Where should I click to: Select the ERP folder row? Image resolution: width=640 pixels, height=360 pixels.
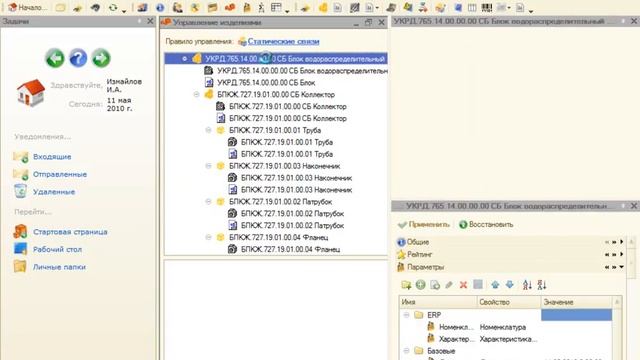(505, 315)
